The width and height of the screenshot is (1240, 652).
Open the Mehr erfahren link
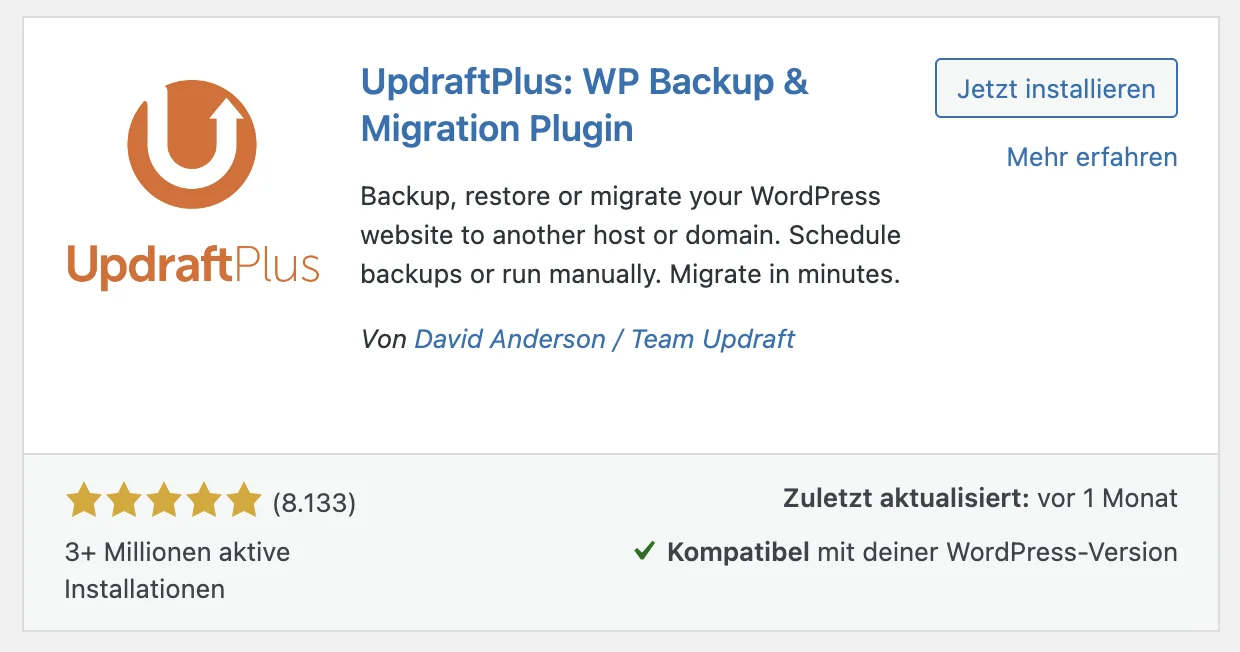click(1091, 157)
